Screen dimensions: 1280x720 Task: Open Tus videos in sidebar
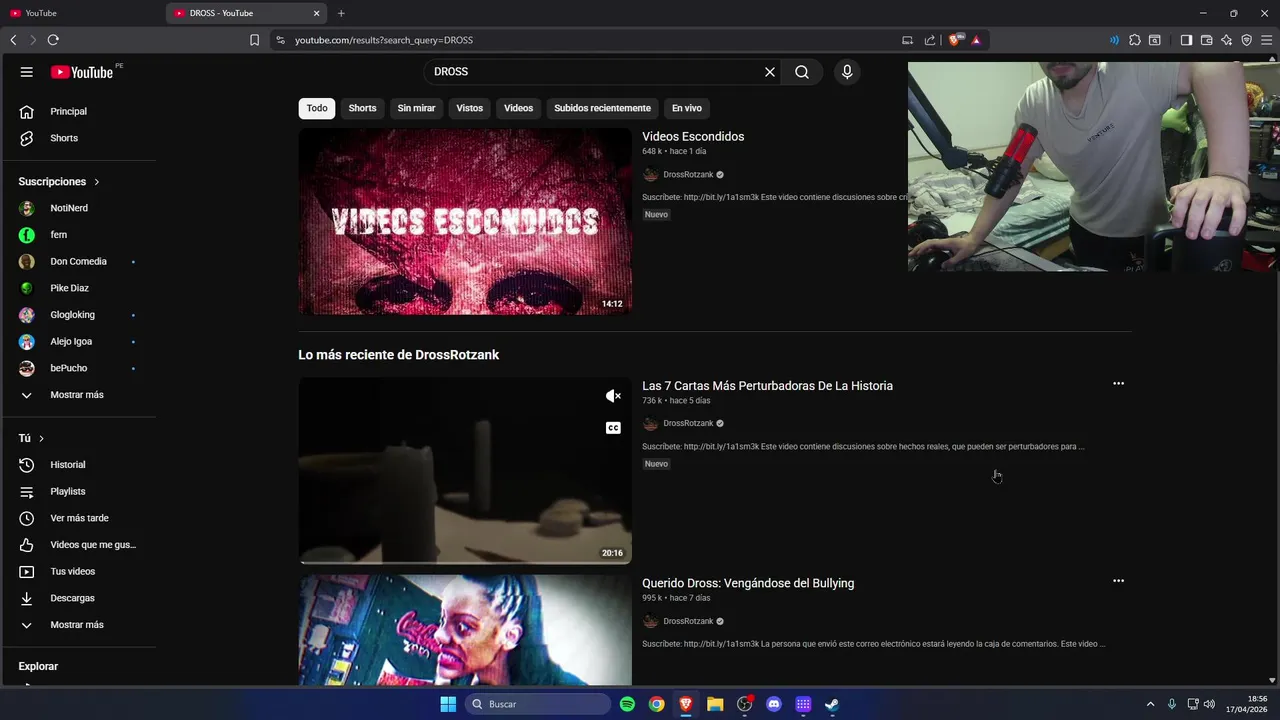78,572
